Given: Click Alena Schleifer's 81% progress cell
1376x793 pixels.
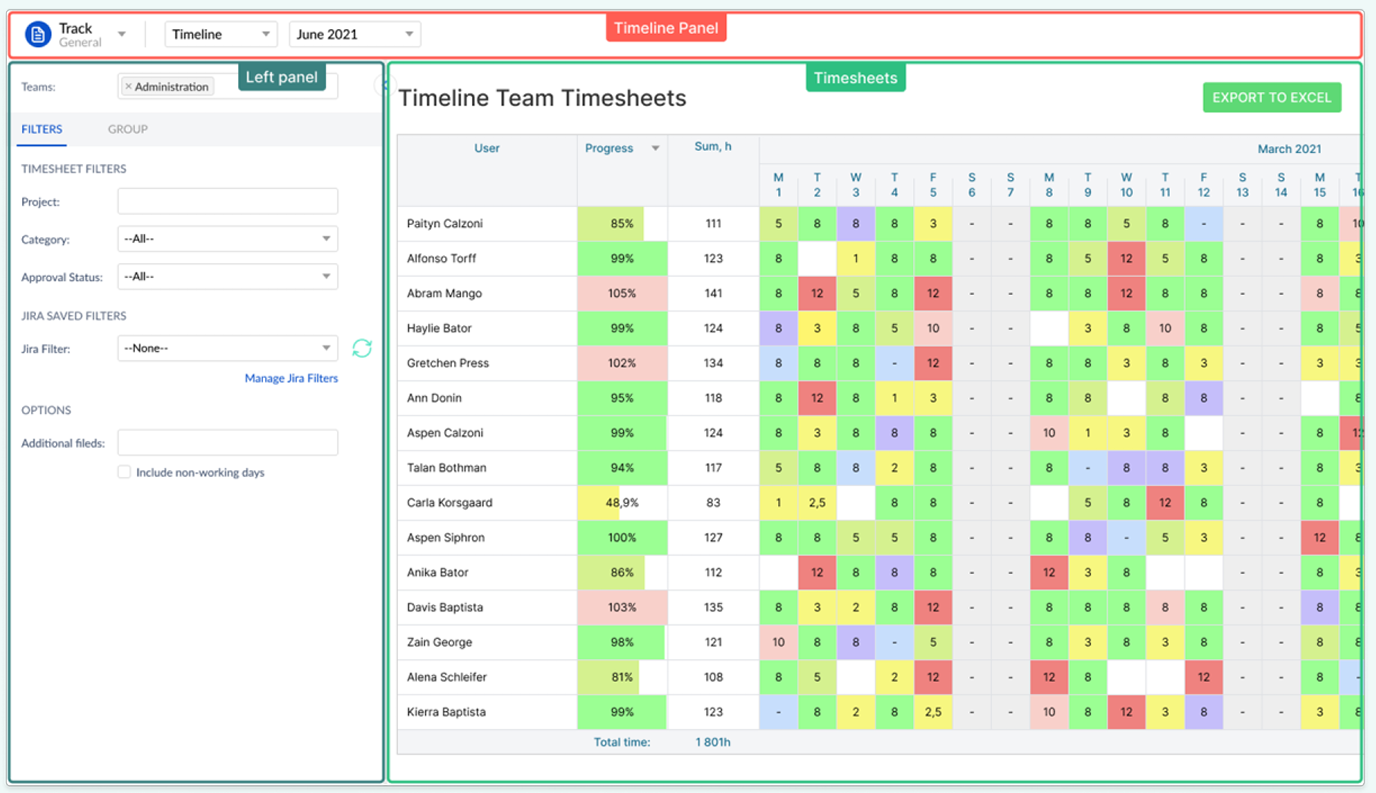Looking at the screenshot, I should pyautogui.click(x=622, y=678).
